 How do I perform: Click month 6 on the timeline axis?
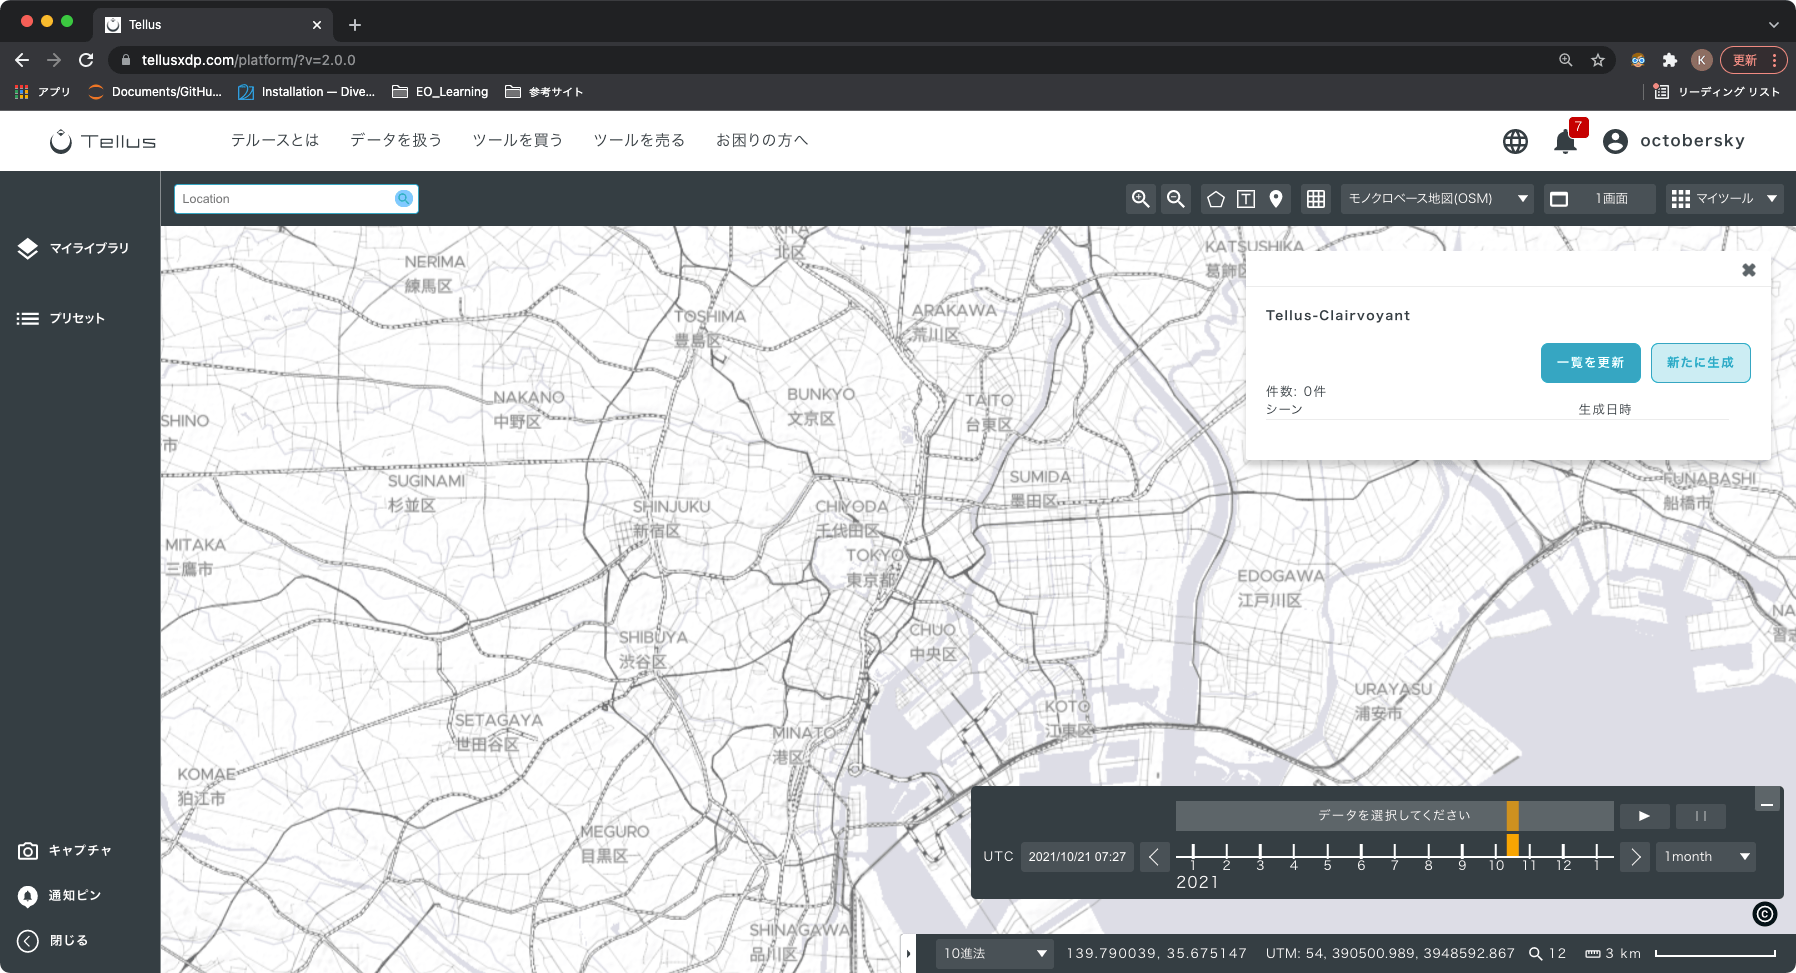tap(1361, 864)
